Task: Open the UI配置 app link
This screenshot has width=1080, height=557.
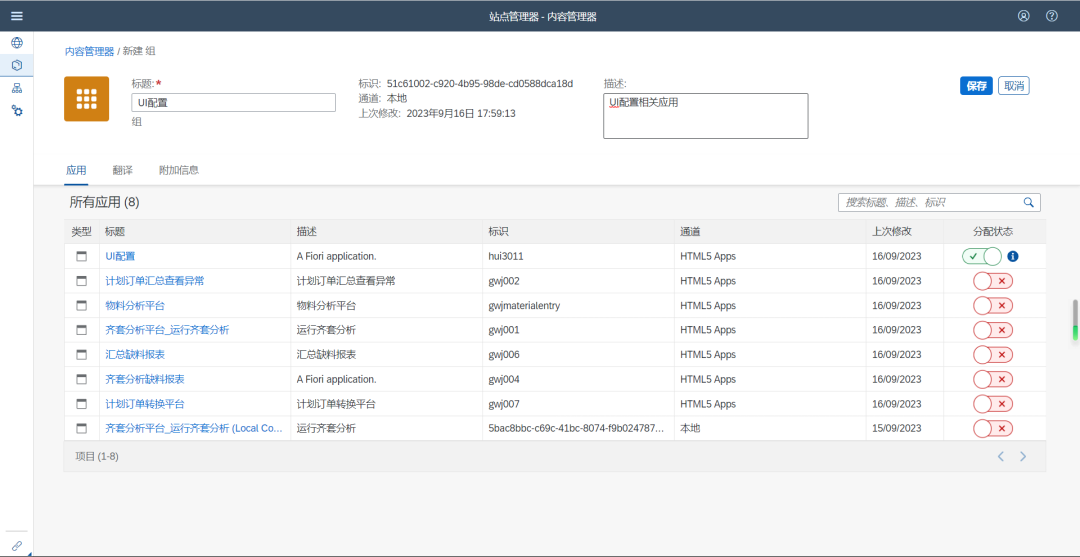Action: [x=120, y=256]
